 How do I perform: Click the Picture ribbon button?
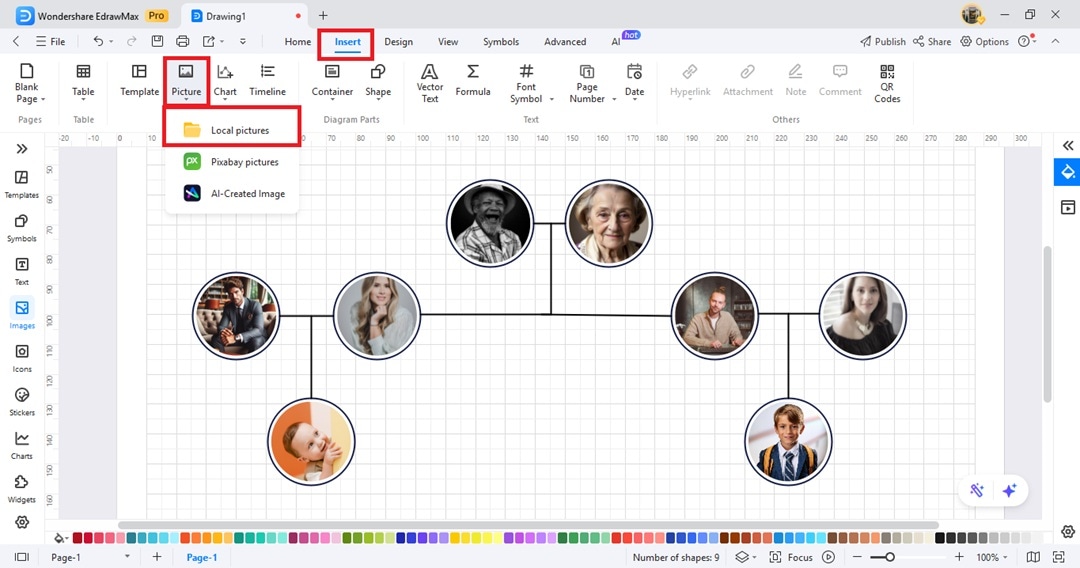pyautogui.click(x=186, y=81)
